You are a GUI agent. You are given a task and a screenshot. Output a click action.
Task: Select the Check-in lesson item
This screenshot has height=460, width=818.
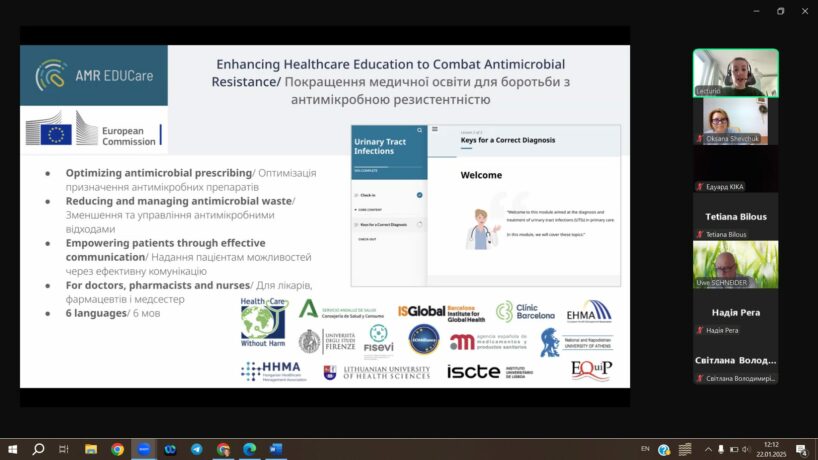370,195
